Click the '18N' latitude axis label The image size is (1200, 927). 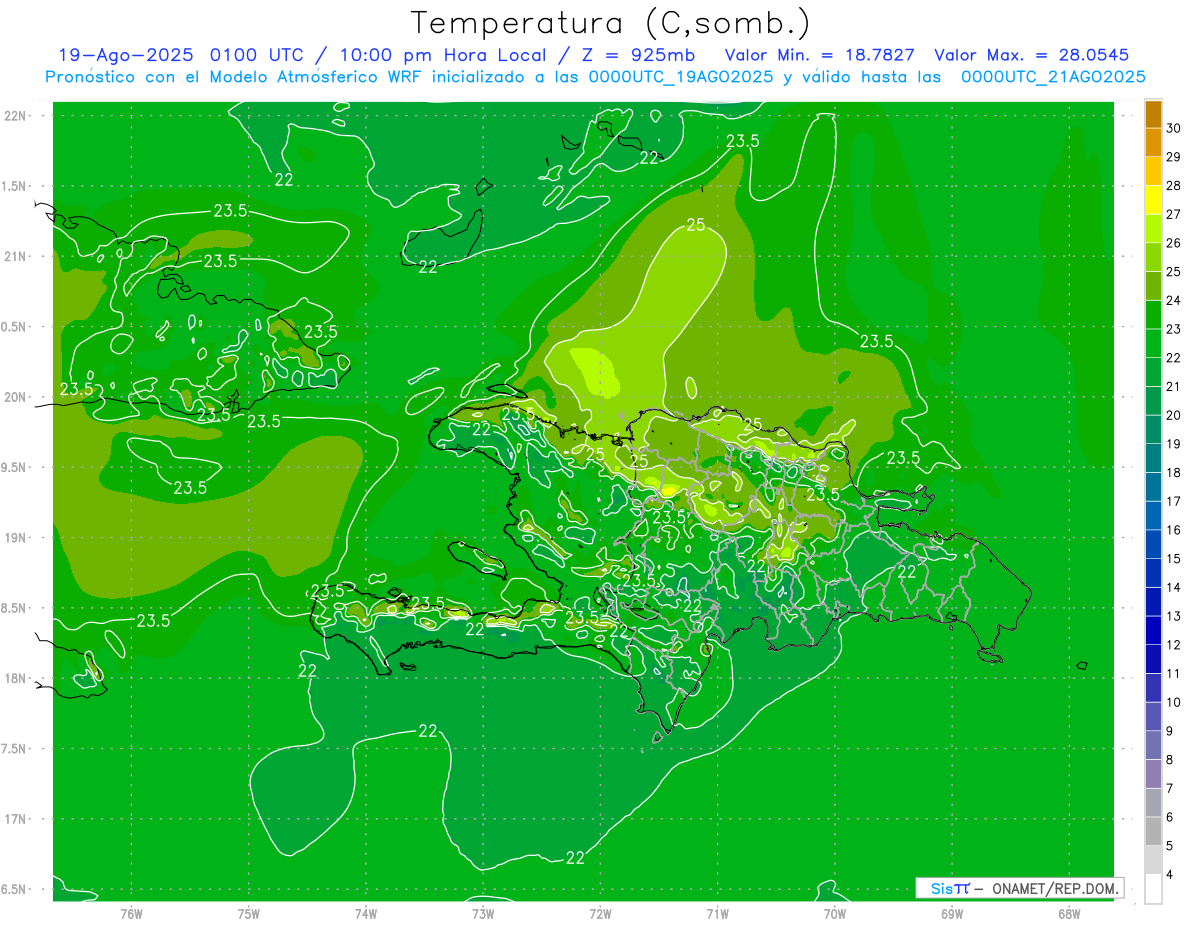coord(15,678)
